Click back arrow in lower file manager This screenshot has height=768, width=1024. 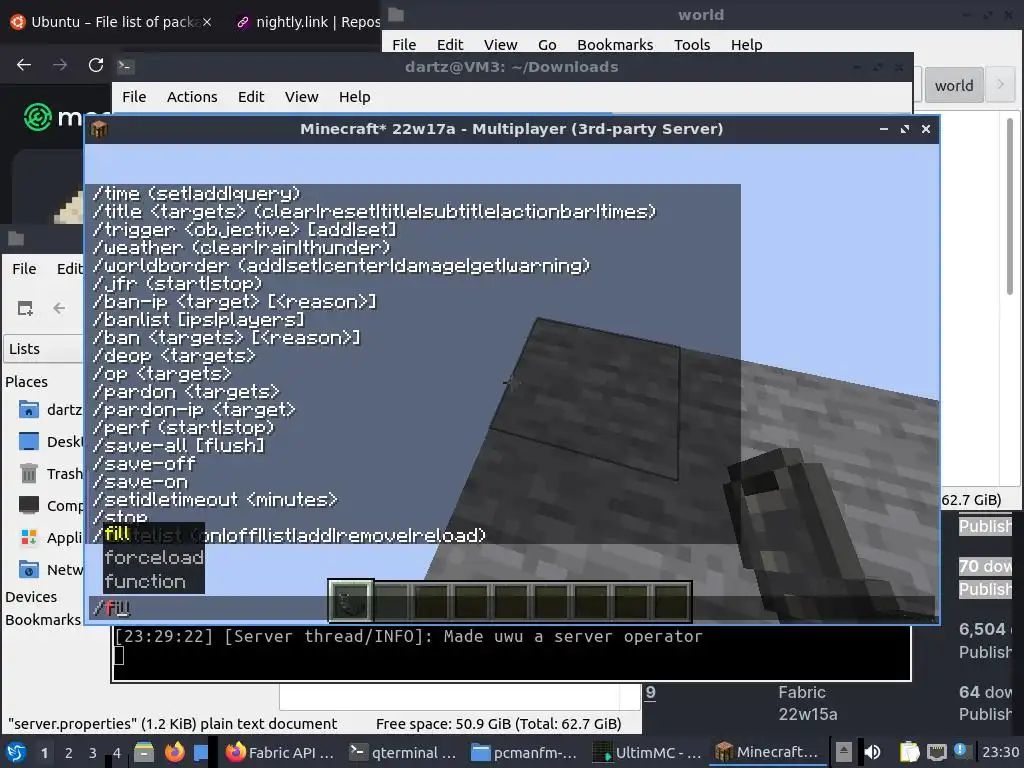coord(59,308)
